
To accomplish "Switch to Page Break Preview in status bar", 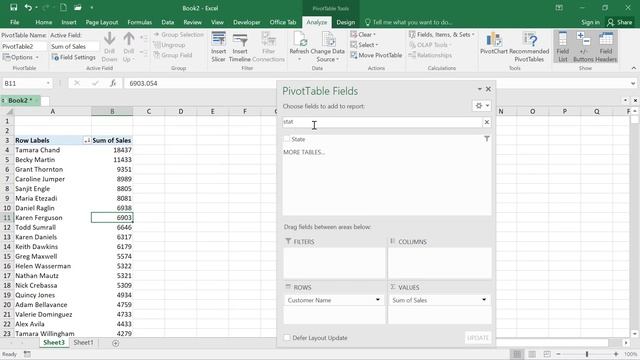I will [x=547, y=354].
